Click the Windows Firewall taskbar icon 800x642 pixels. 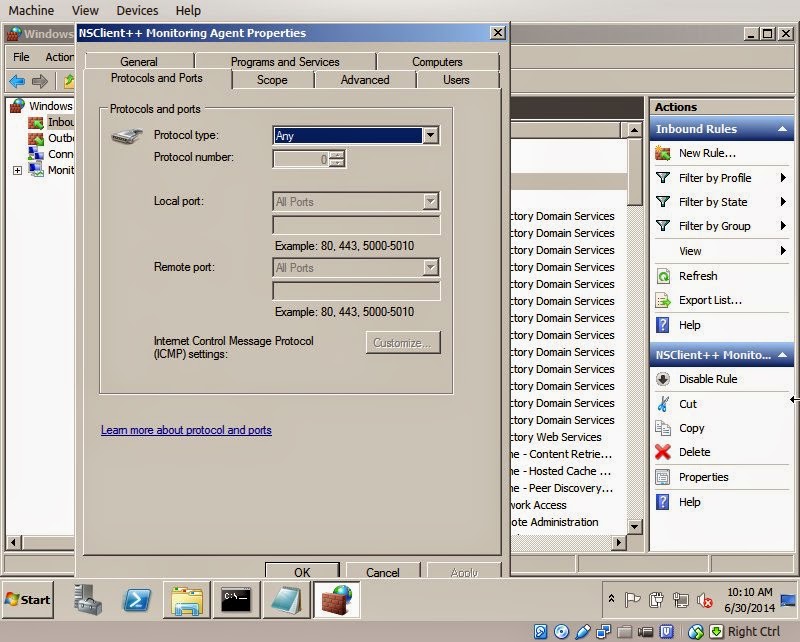point(337,600)
